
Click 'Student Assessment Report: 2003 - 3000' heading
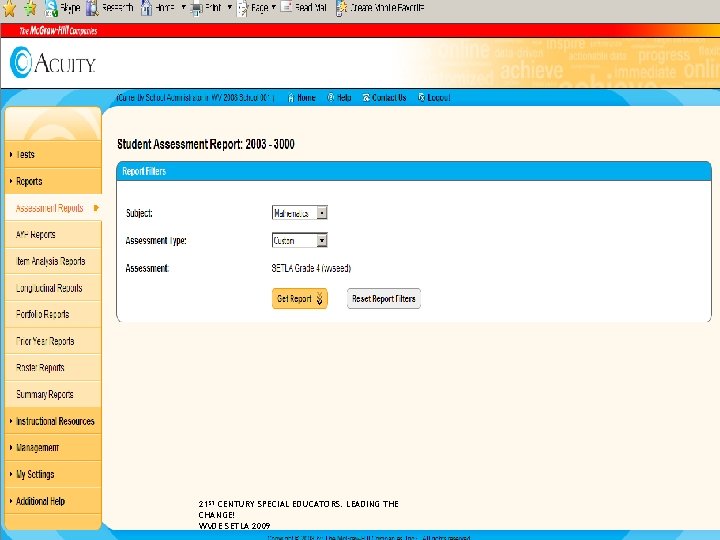coord(206,144)
